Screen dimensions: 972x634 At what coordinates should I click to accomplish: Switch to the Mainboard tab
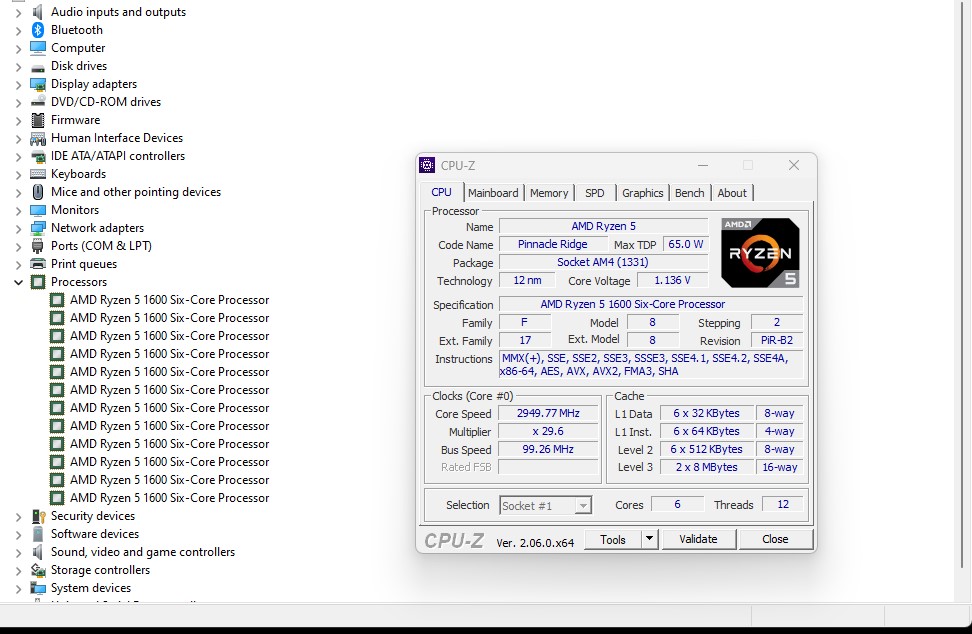(493, 193)
